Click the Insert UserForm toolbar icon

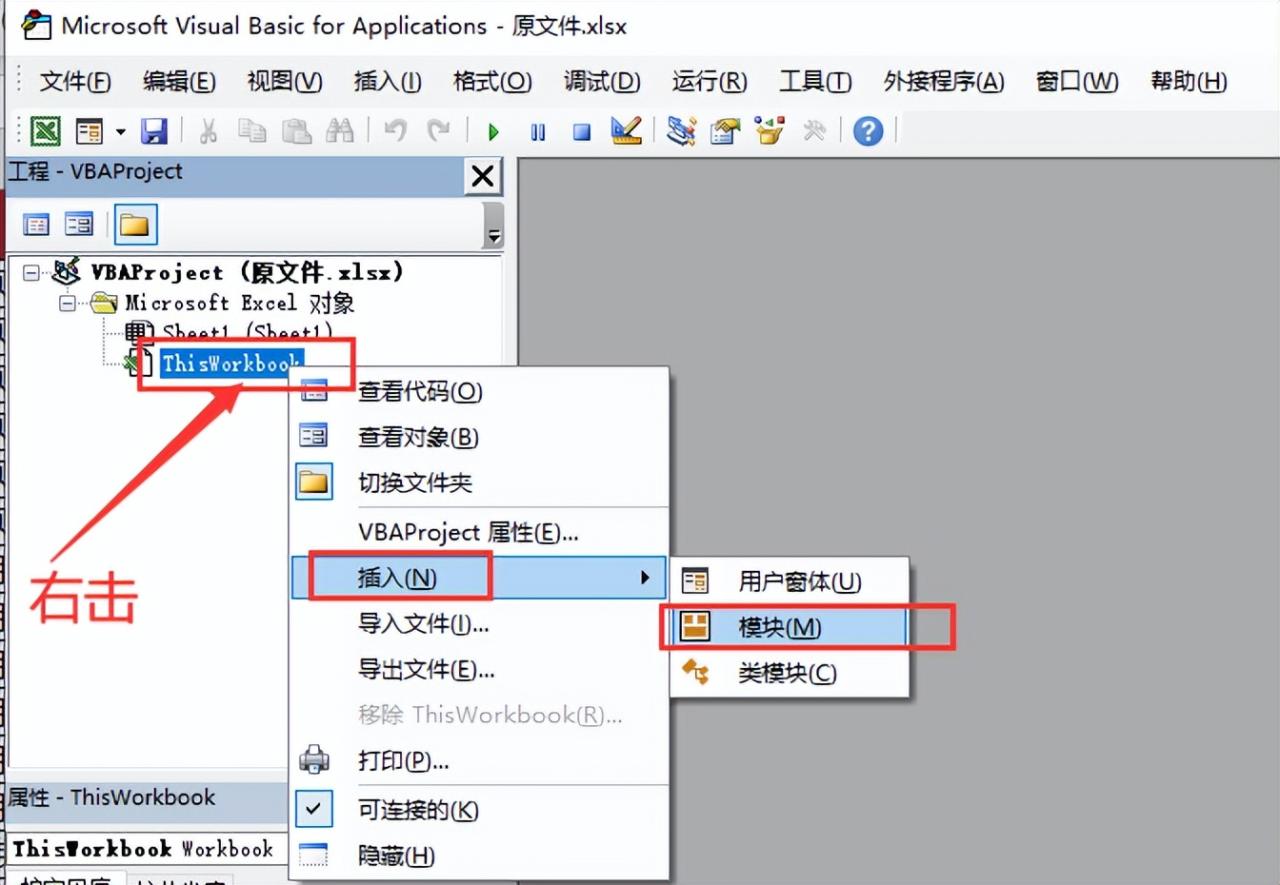90,131
